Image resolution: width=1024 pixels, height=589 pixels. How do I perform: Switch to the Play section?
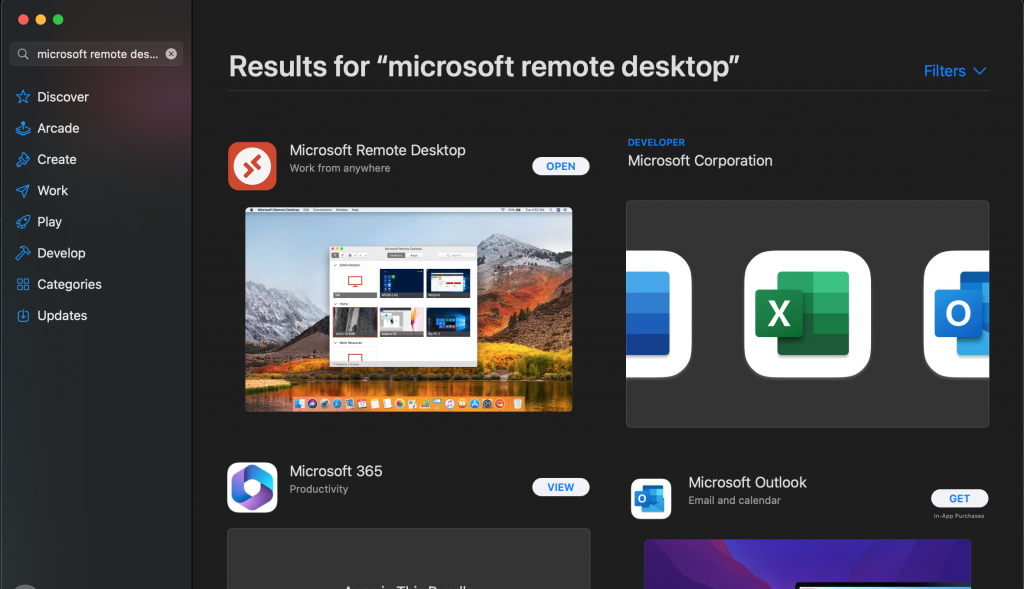tap(49, 222)
